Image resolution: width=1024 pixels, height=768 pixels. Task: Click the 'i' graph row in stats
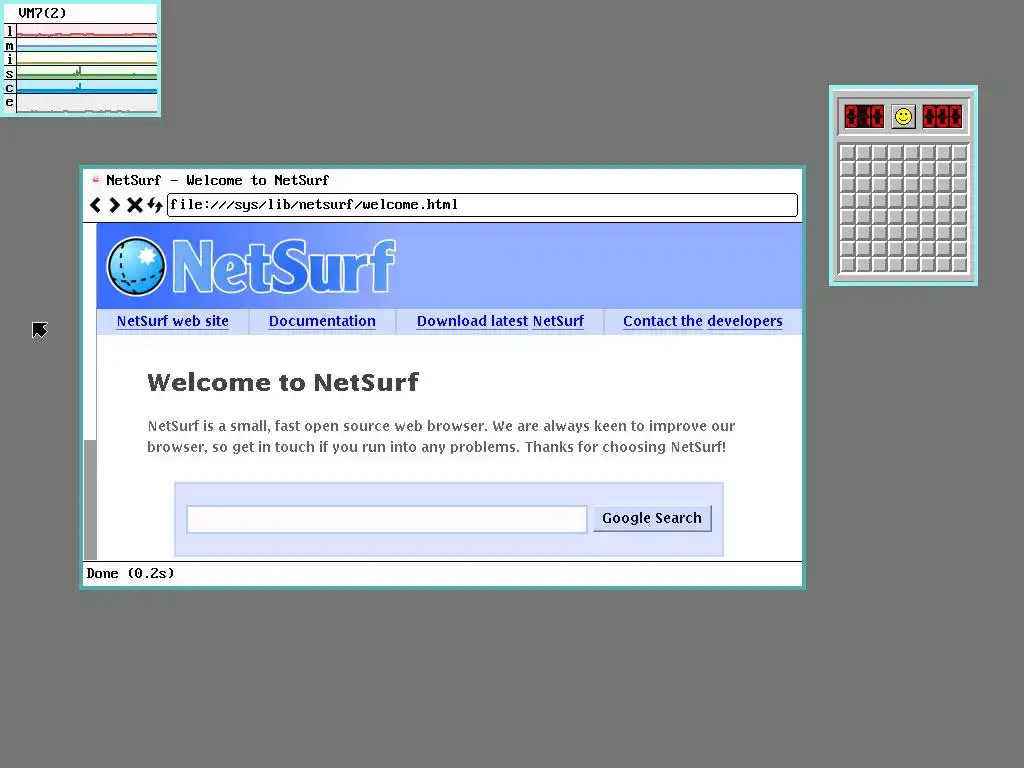tap(80, 59)
